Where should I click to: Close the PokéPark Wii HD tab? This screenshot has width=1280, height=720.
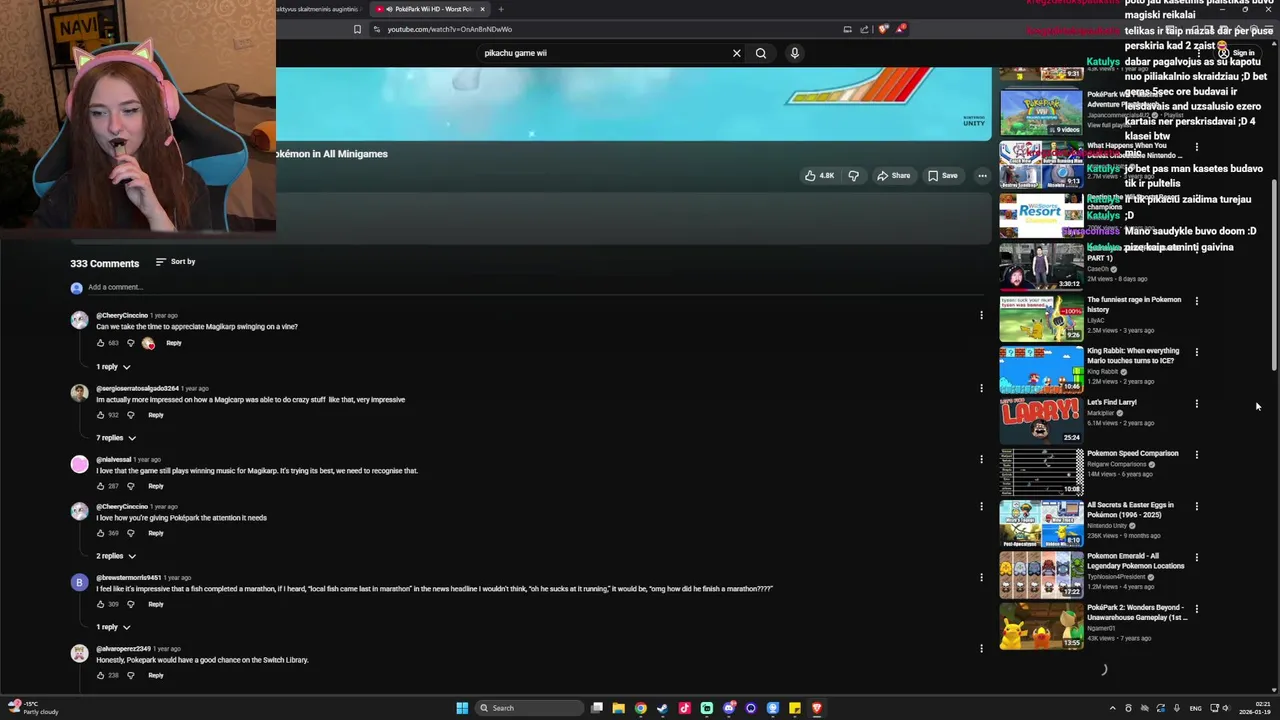482,9
